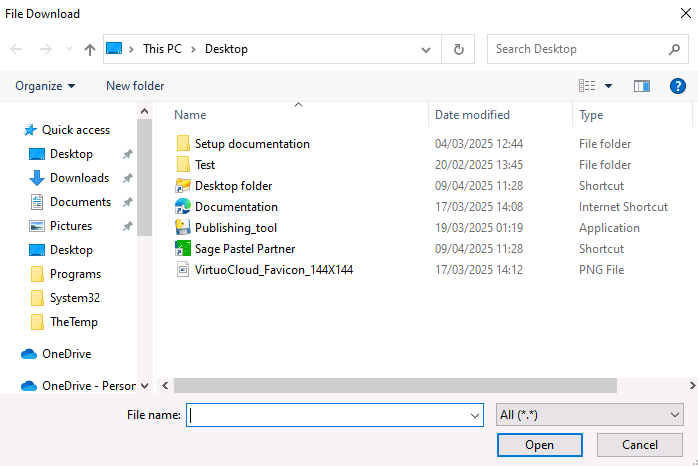This screenshot has width=698, height=466.
Task: Click the Up one level arrow icon
Action: pyautogui.click(x=90, y=49)
